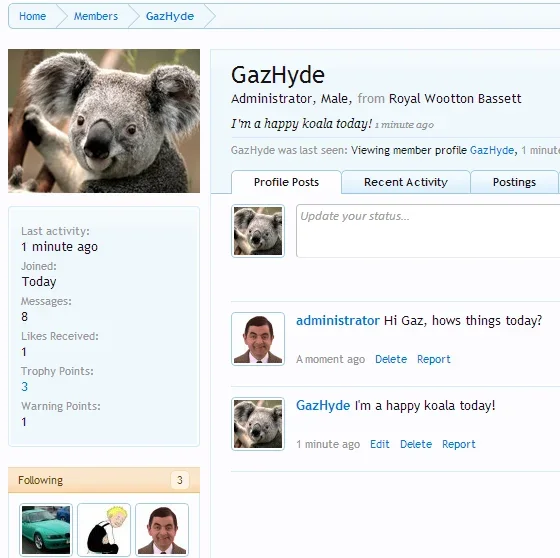Click the Following count badge showing 3

point(180,480)
